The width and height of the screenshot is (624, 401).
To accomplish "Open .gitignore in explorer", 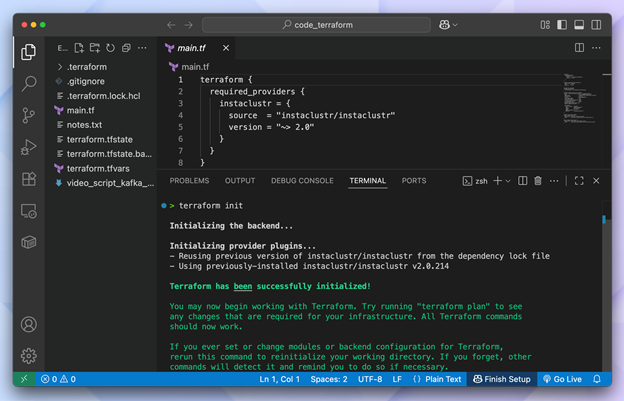I will coord(103,81).
